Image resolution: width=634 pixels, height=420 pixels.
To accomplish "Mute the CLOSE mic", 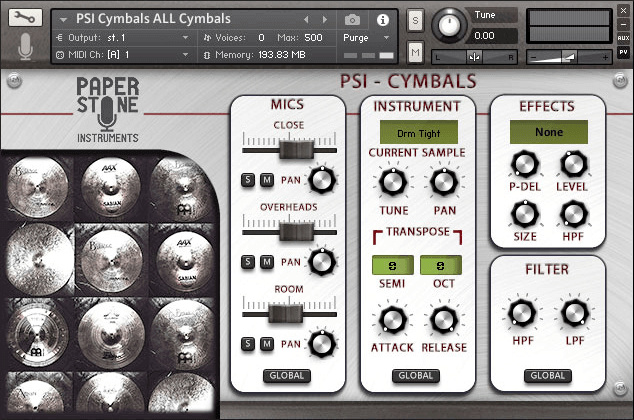I will point(266,180).
